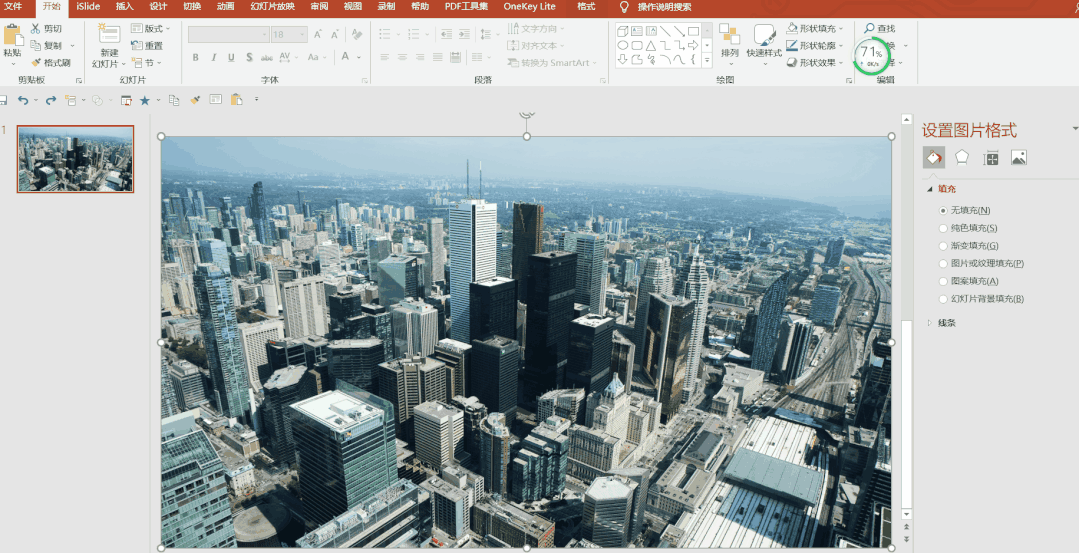Activate the Format Painter (格式刷) brush
1079x553 pixels.
[x=35, y=63]
